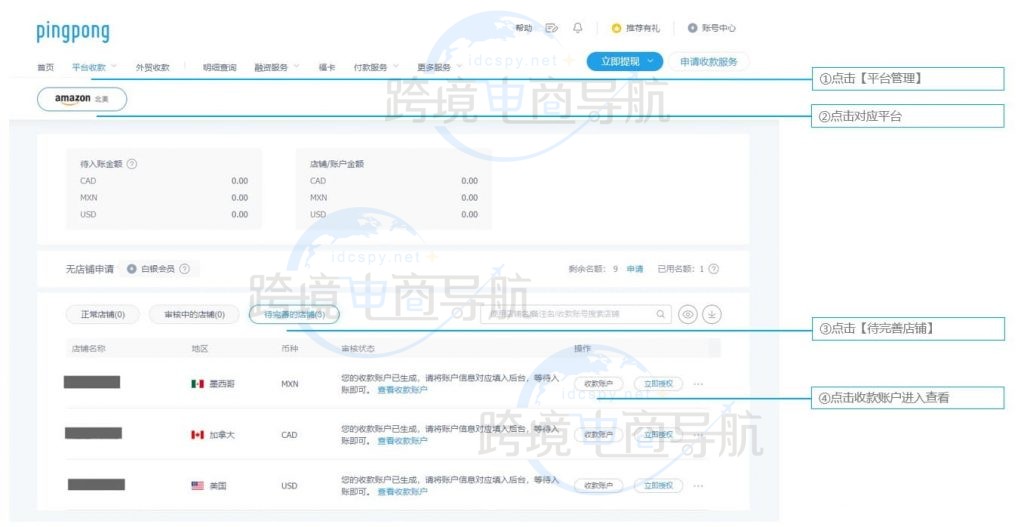Click the pingpong logo
Screen dimensions: 1024x527
point(73,31)
